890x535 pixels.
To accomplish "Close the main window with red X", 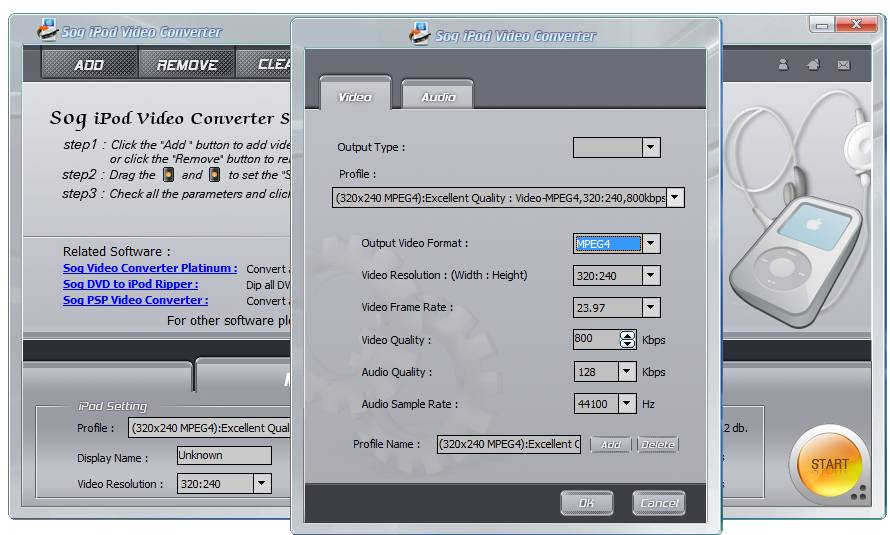I will [x=857, y=24].
